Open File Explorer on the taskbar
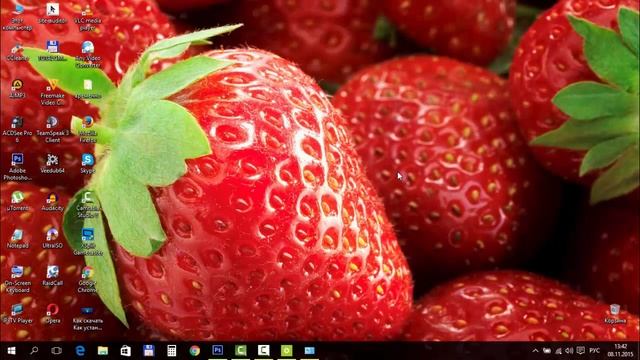 click(103, 351)
